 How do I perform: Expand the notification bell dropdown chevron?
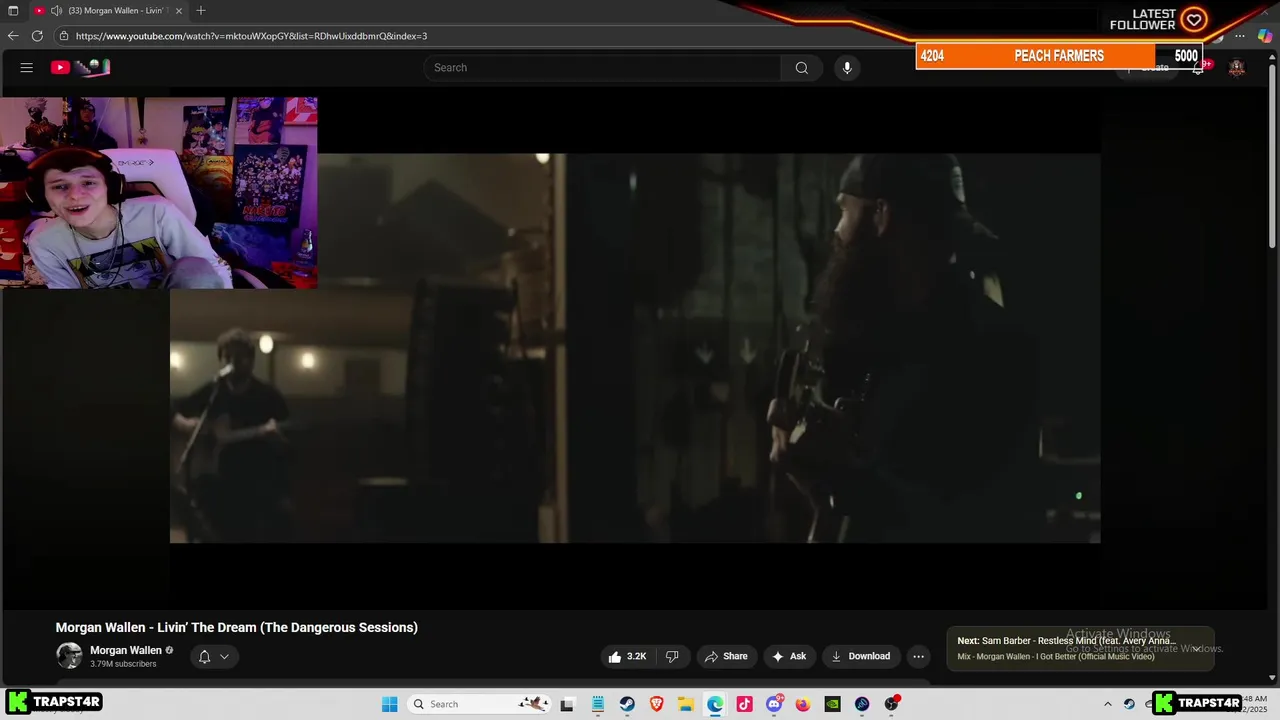[x=224, y=657]
